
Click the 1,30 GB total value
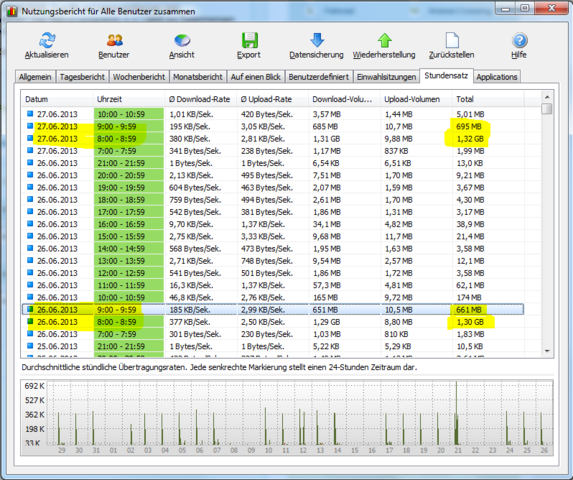coord(470,322)
